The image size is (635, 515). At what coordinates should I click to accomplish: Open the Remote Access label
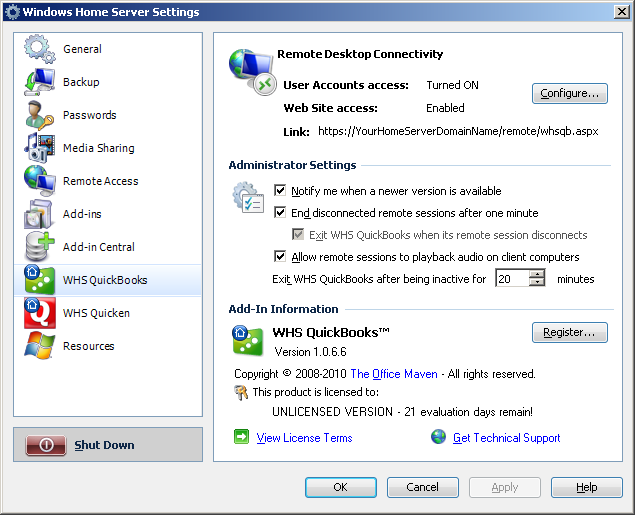[x=100, y=181]
